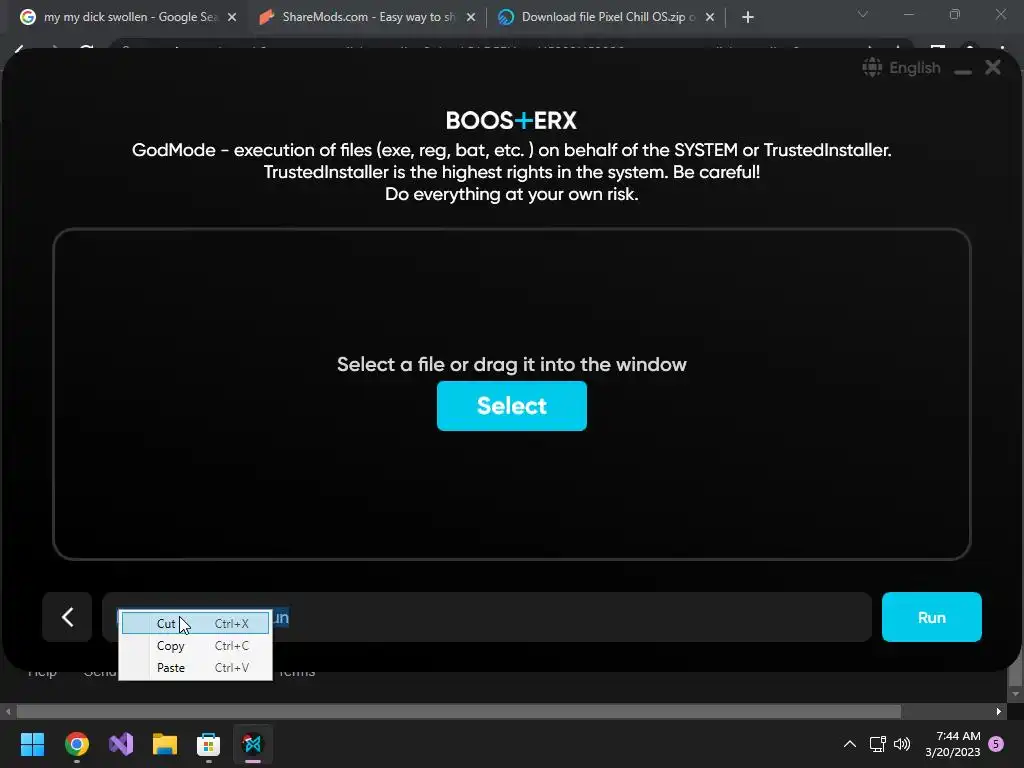Close the Google Search tab
This screenshot has height=768, width=1024.
pyautogui.click(x=232, y=18)
